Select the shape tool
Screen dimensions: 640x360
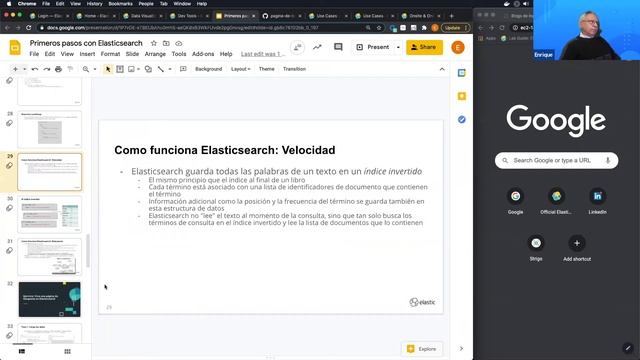click(x=148, y=69)
